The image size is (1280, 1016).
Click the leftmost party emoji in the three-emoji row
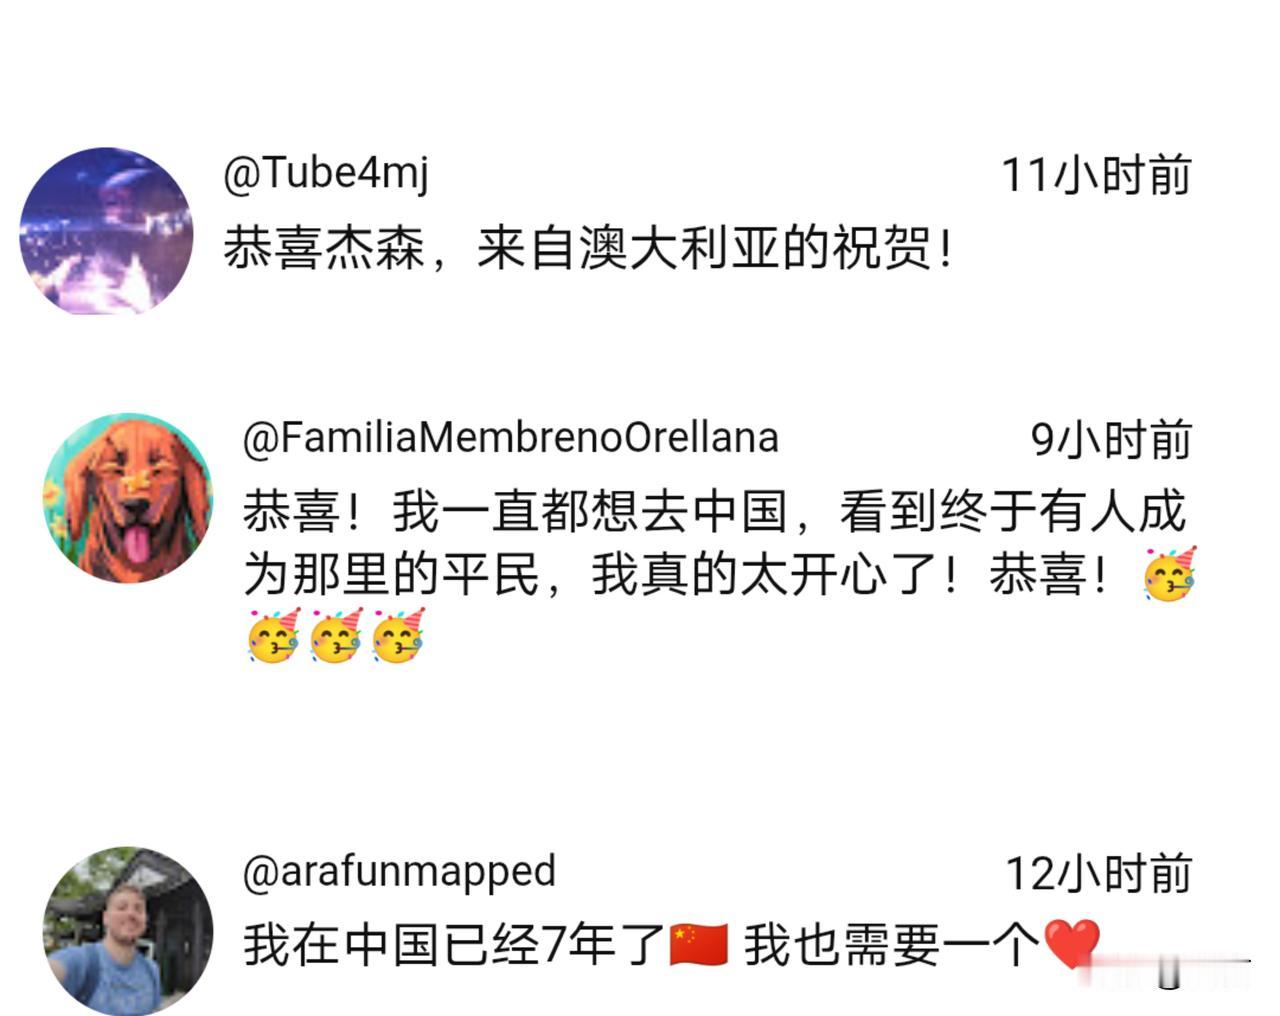pos(273,636)
